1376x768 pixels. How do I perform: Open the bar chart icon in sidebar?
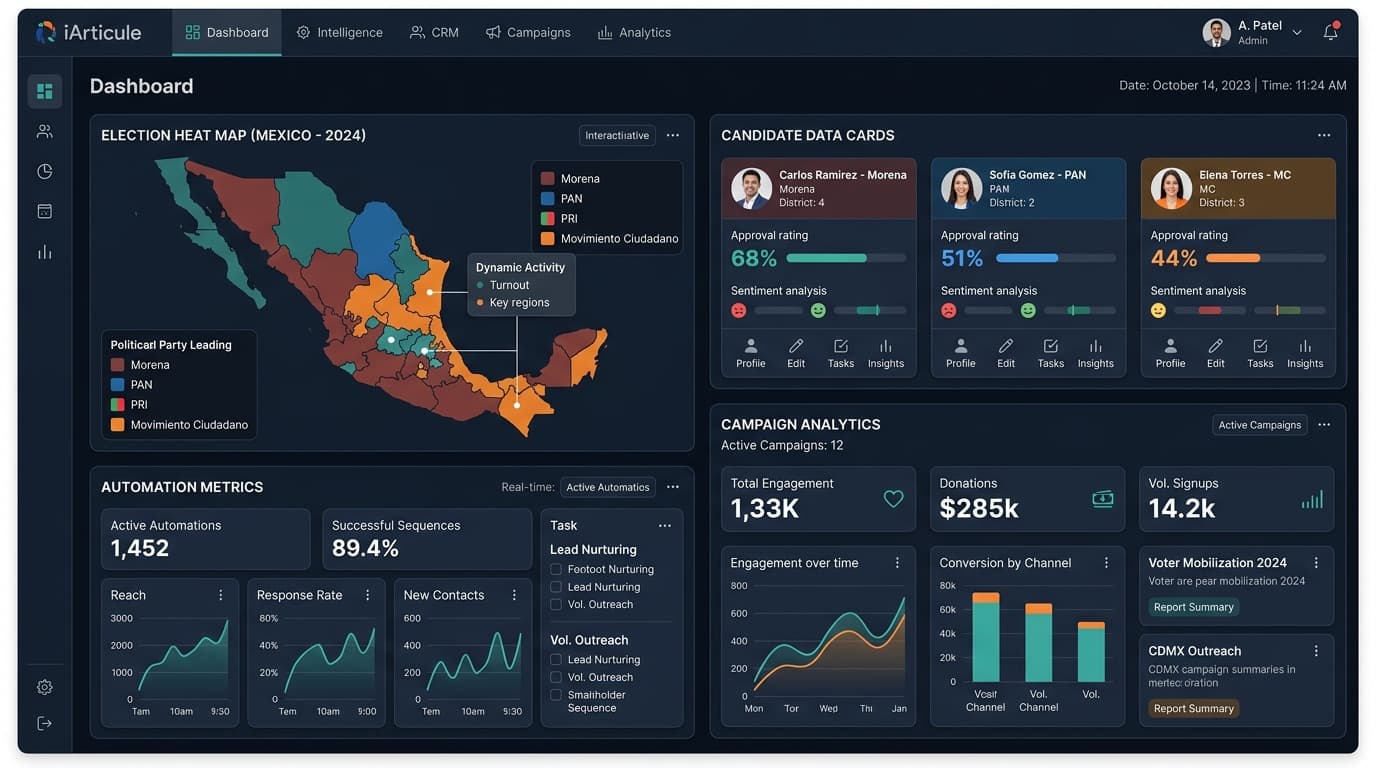[44, 252]
